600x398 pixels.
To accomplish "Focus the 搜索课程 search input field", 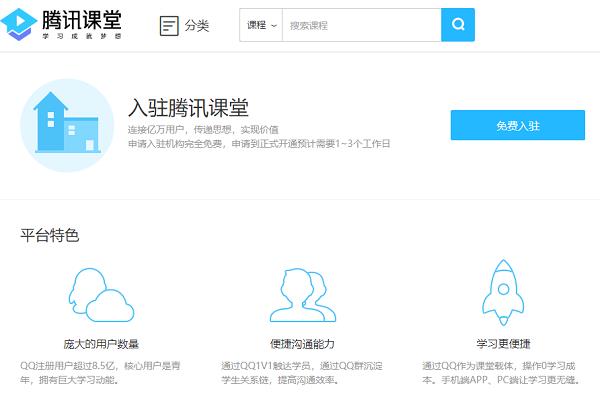I will [362, 25].
